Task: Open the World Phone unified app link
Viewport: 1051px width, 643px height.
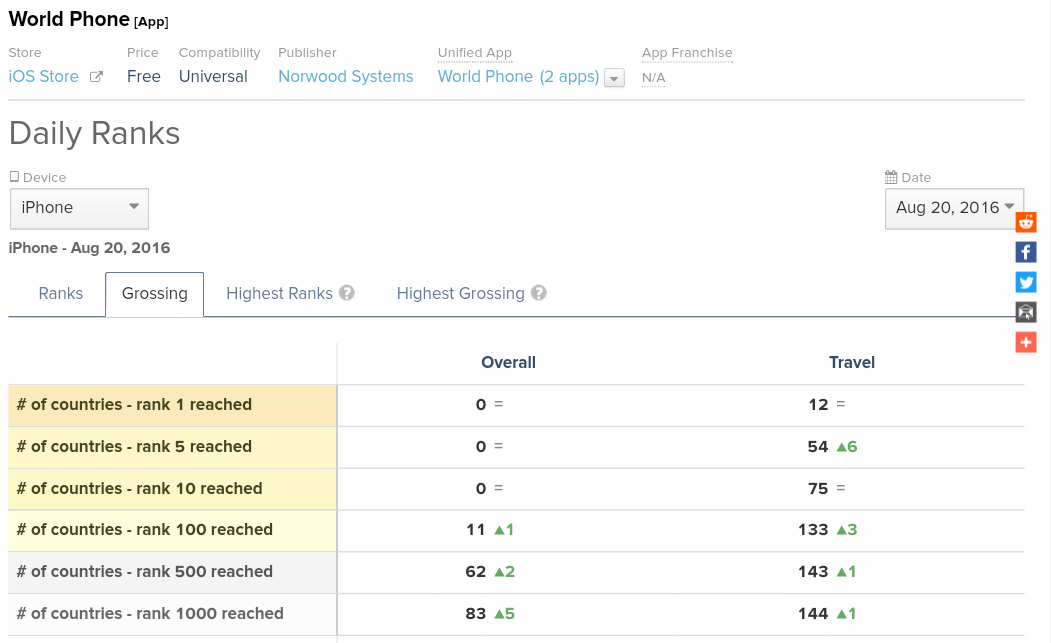Action: (x=485, y=77)
